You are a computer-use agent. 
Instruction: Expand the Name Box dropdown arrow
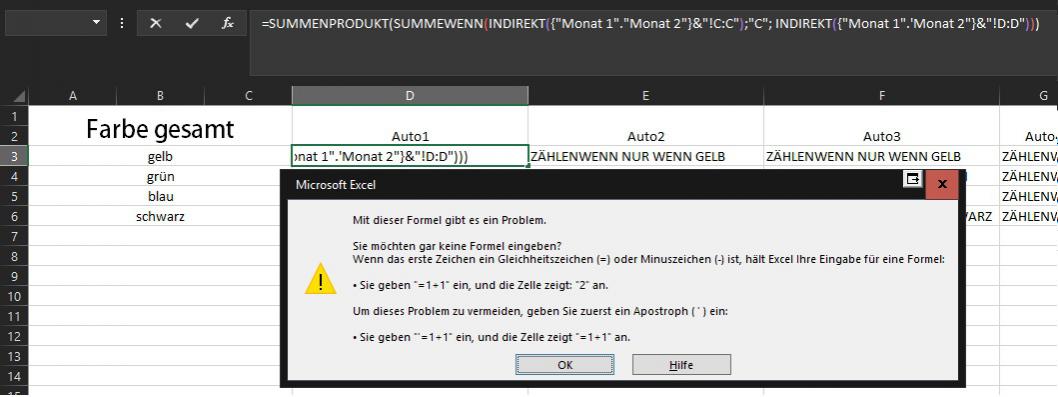[x=96, y=22]
